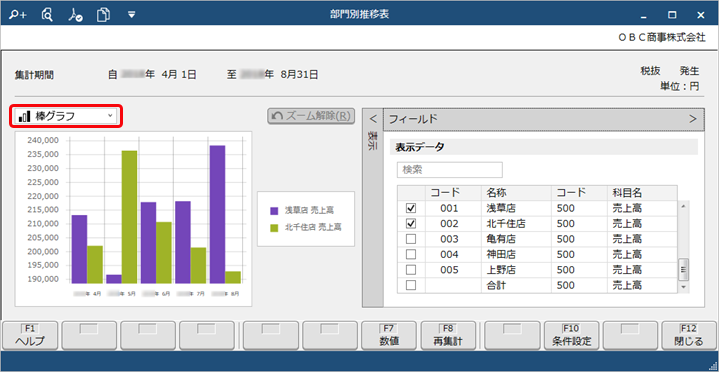Click the F7 数値 button
The width and height of the screenshot is (719, 372).
coord(389,336)
